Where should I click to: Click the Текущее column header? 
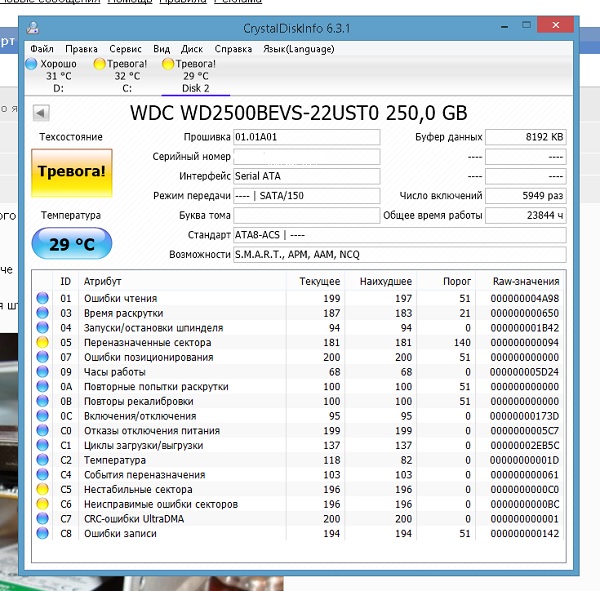click(315, 281)
